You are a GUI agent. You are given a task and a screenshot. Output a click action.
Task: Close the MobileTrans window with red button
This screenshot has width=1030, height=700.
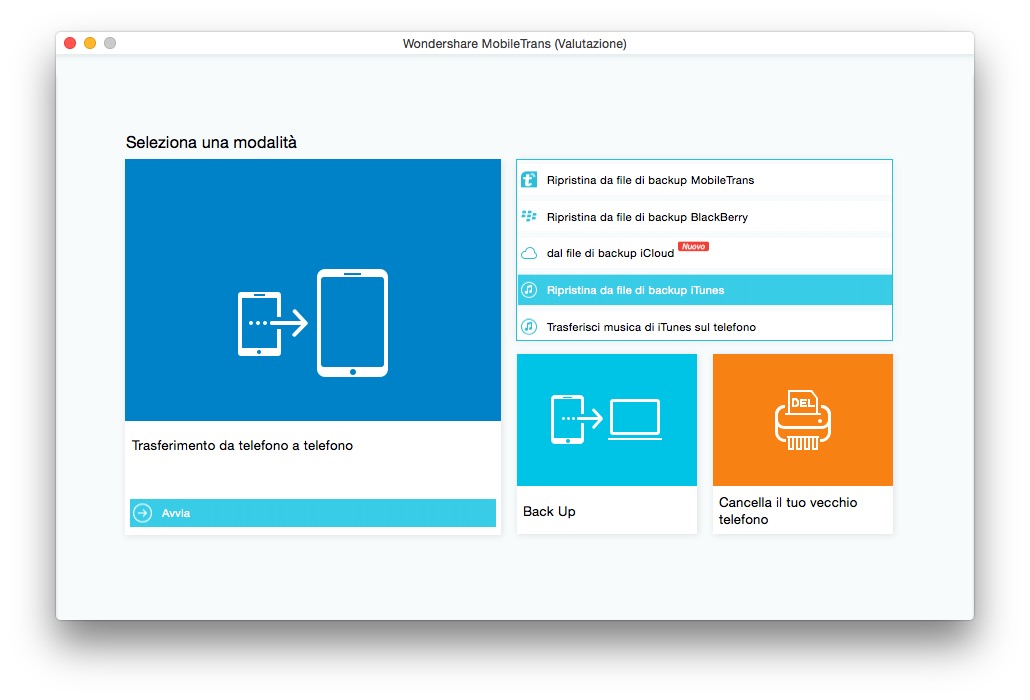coord(70,43)
